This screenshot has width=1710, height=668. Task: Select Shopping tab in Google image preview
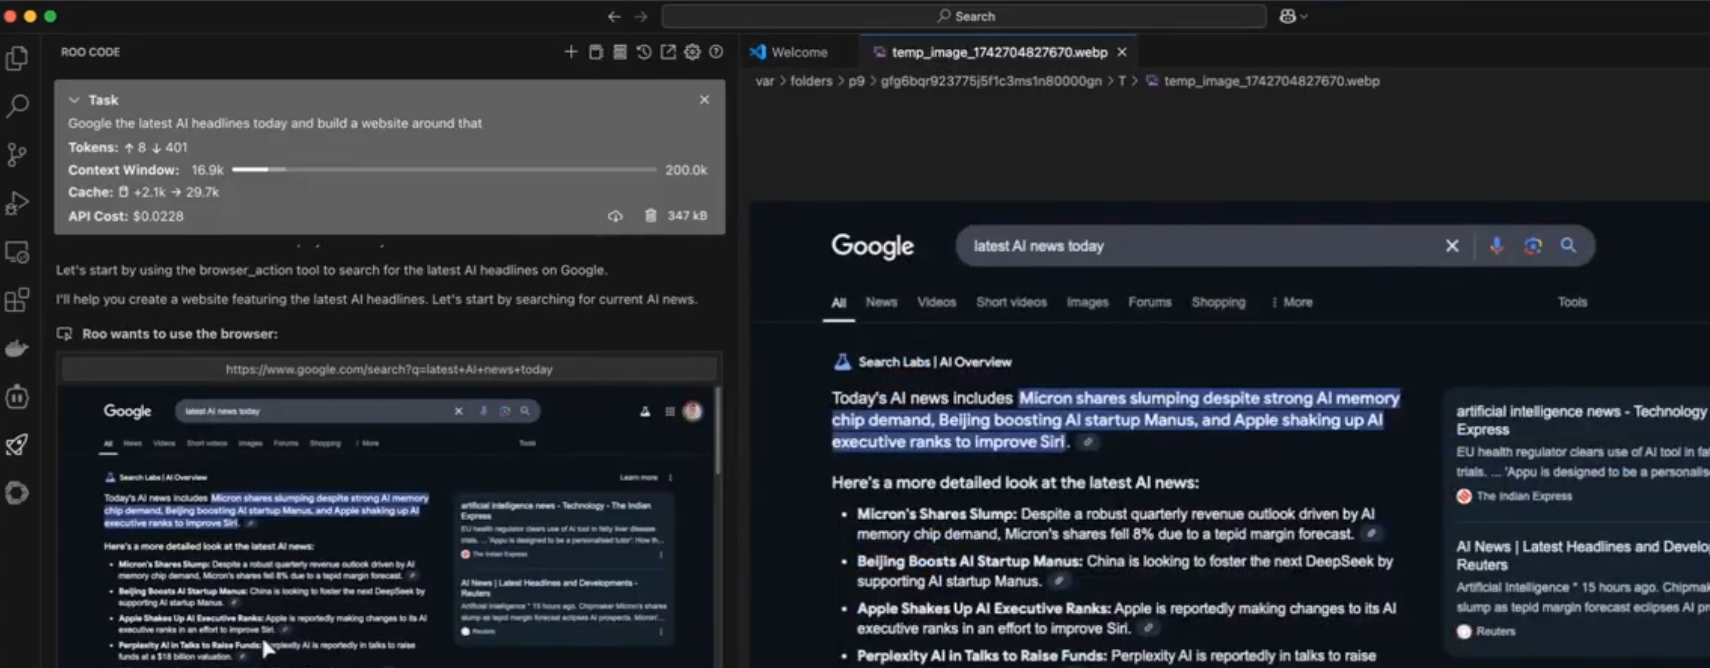pos(1218,302)
